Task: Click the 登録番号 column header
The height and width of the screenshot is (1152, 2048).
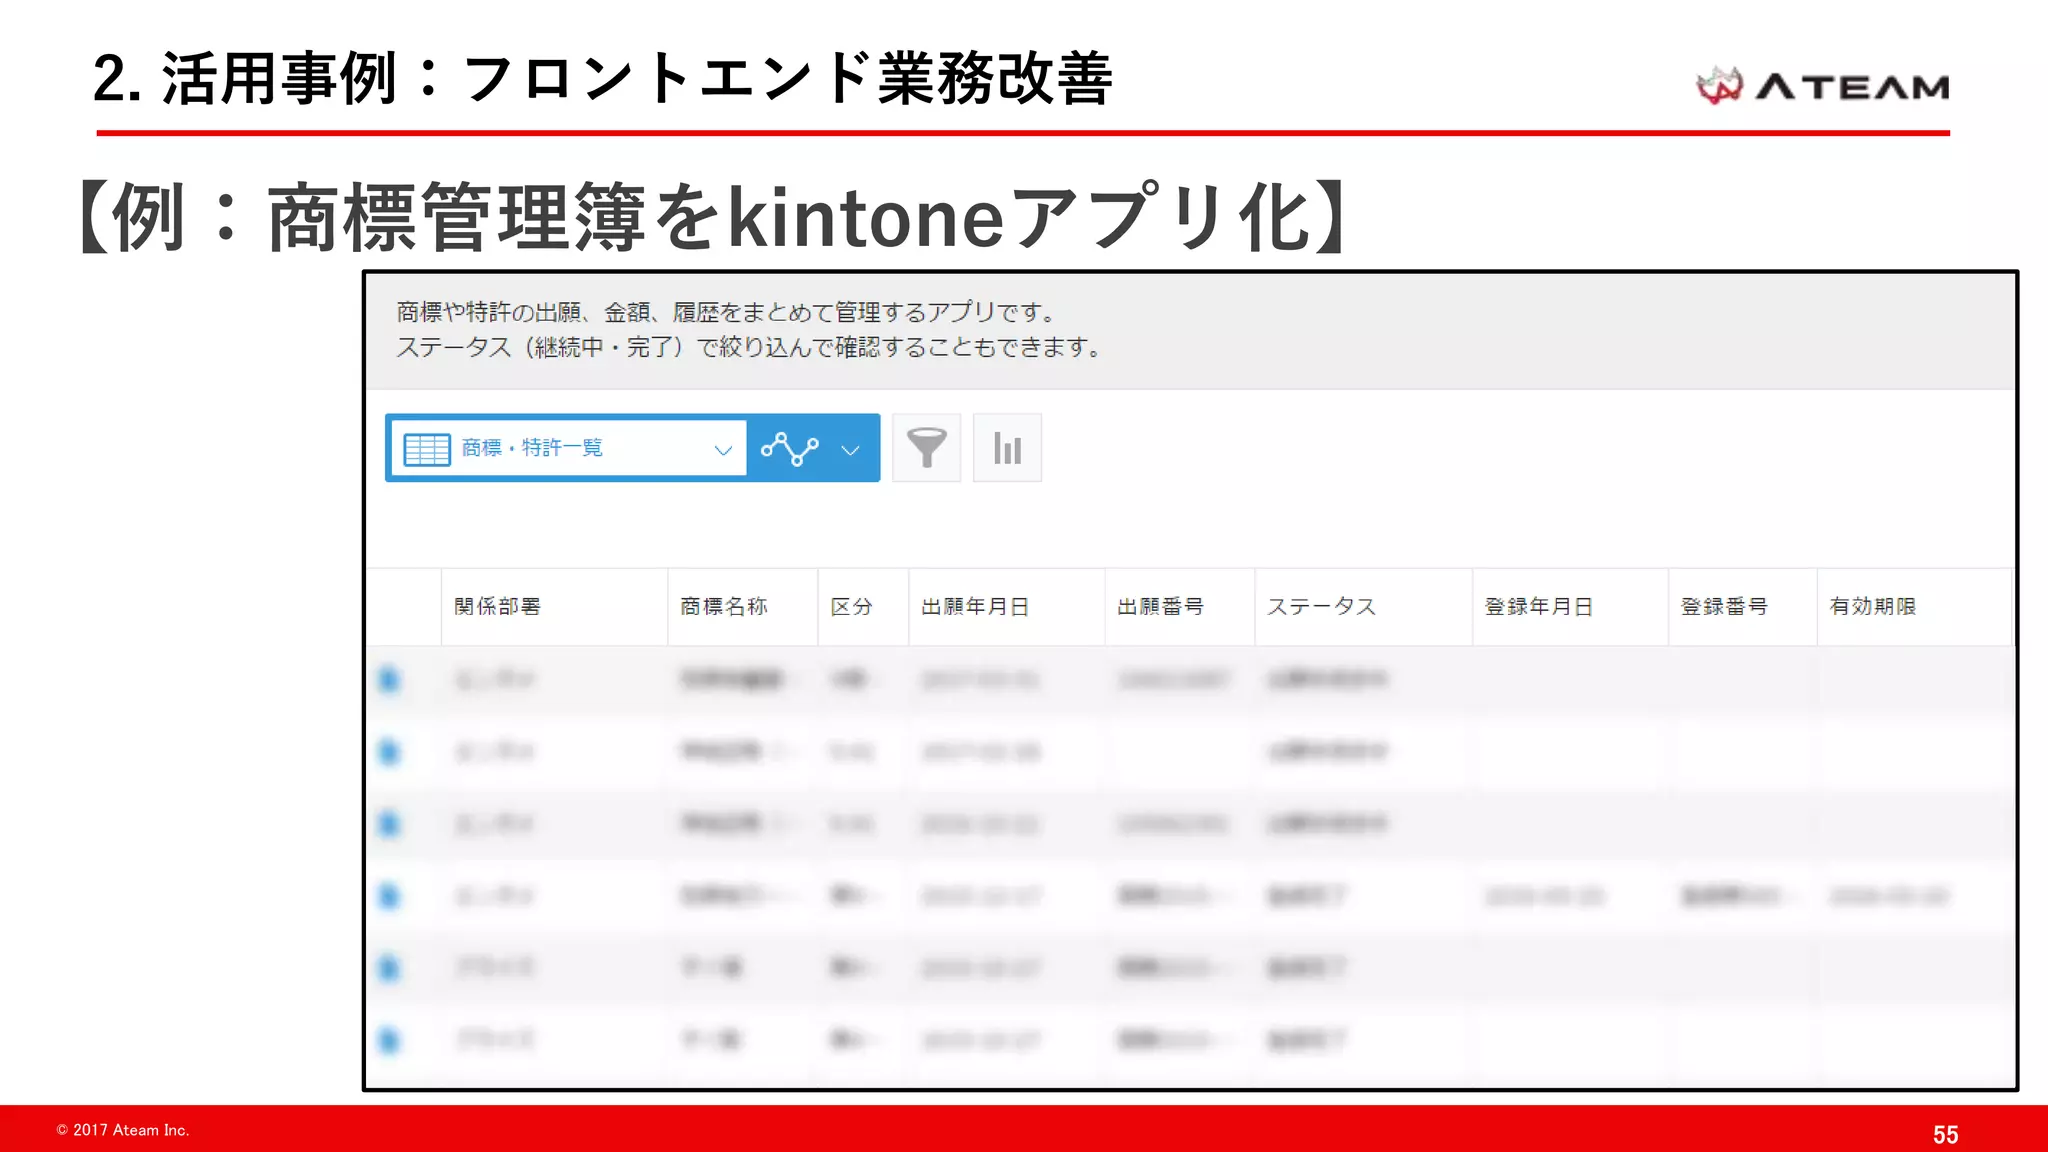Action: click(x=1743, y=607)
